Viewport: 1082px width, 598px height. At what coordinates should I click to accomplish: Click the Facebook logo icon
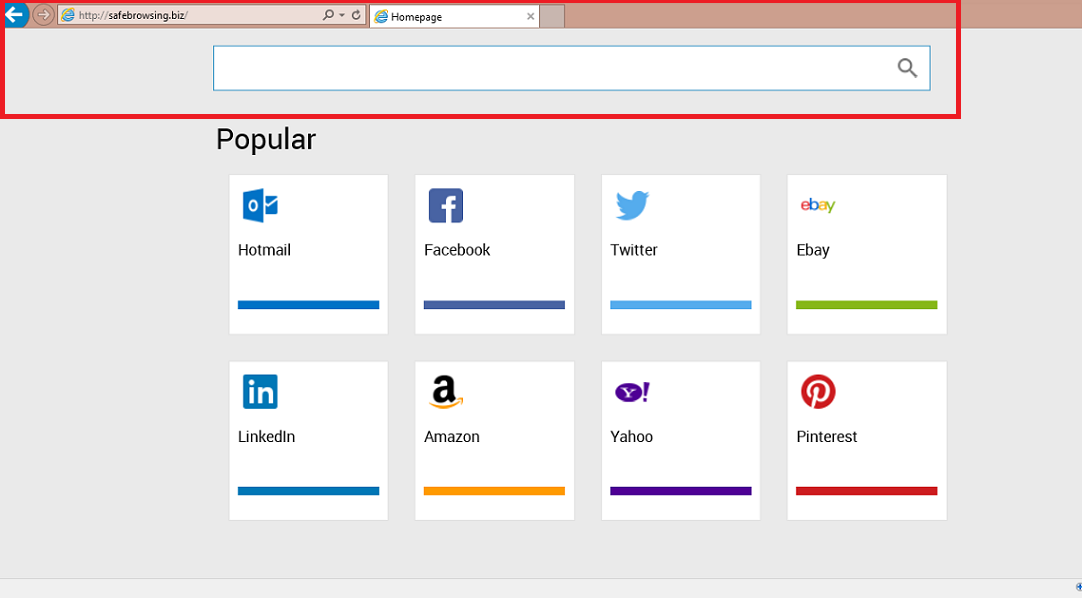(446, 206)
